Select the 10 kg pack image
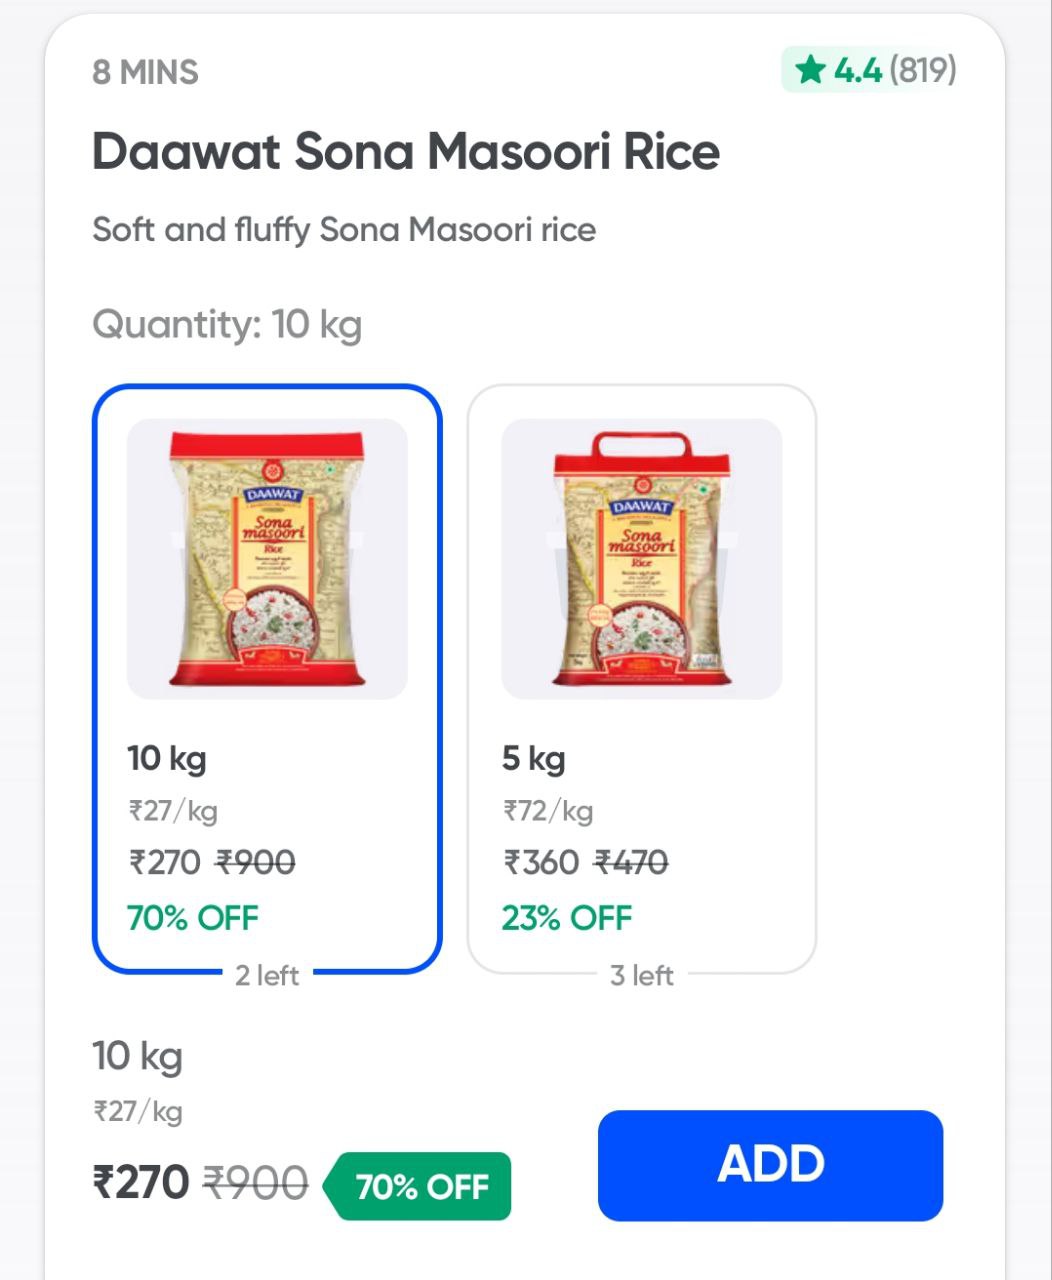 pos(267,559)
